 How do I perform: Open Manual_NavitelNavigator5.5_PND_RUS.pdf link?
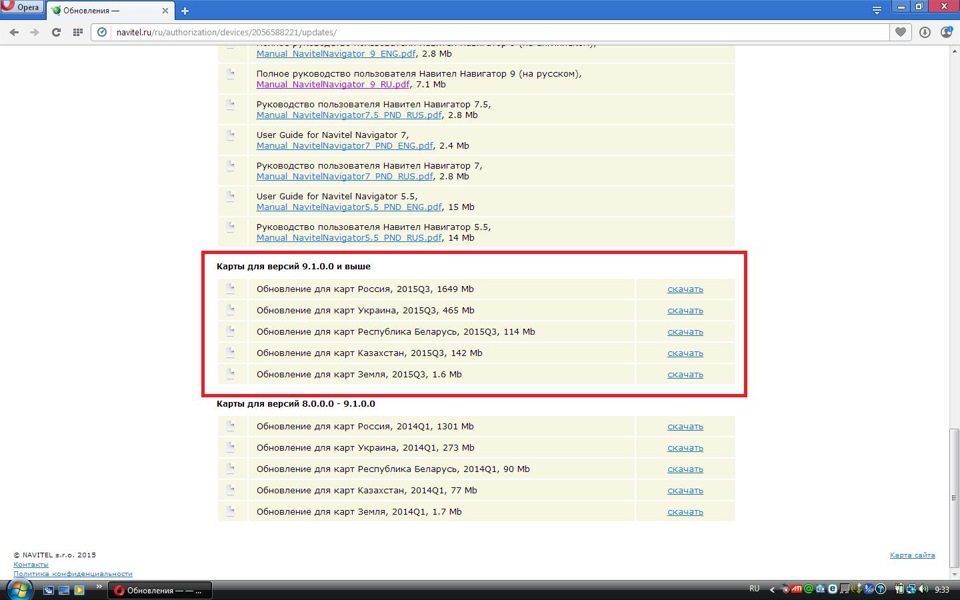[x=349, y=238]
